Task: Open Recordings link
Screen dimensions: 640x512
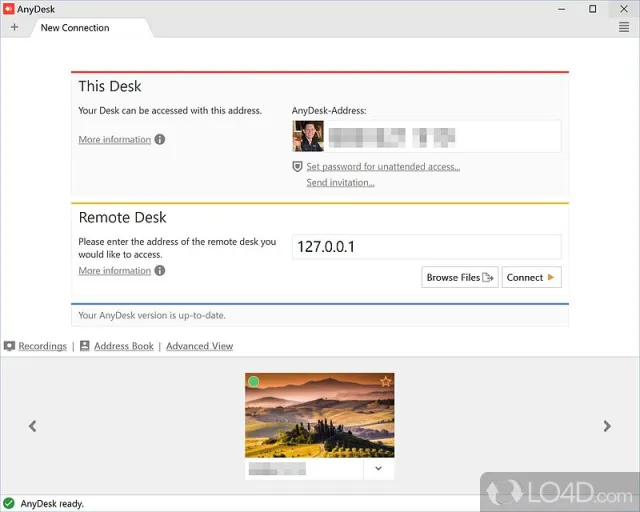Action: (42, 346)
